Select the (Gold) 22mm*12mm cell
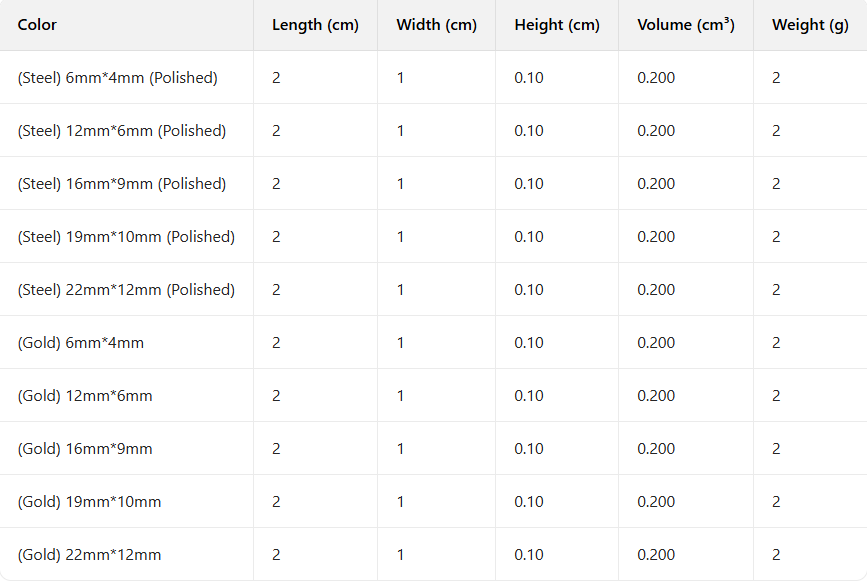Image resolution: width=867 pixels, height=581 pixels. click(89, 555)
